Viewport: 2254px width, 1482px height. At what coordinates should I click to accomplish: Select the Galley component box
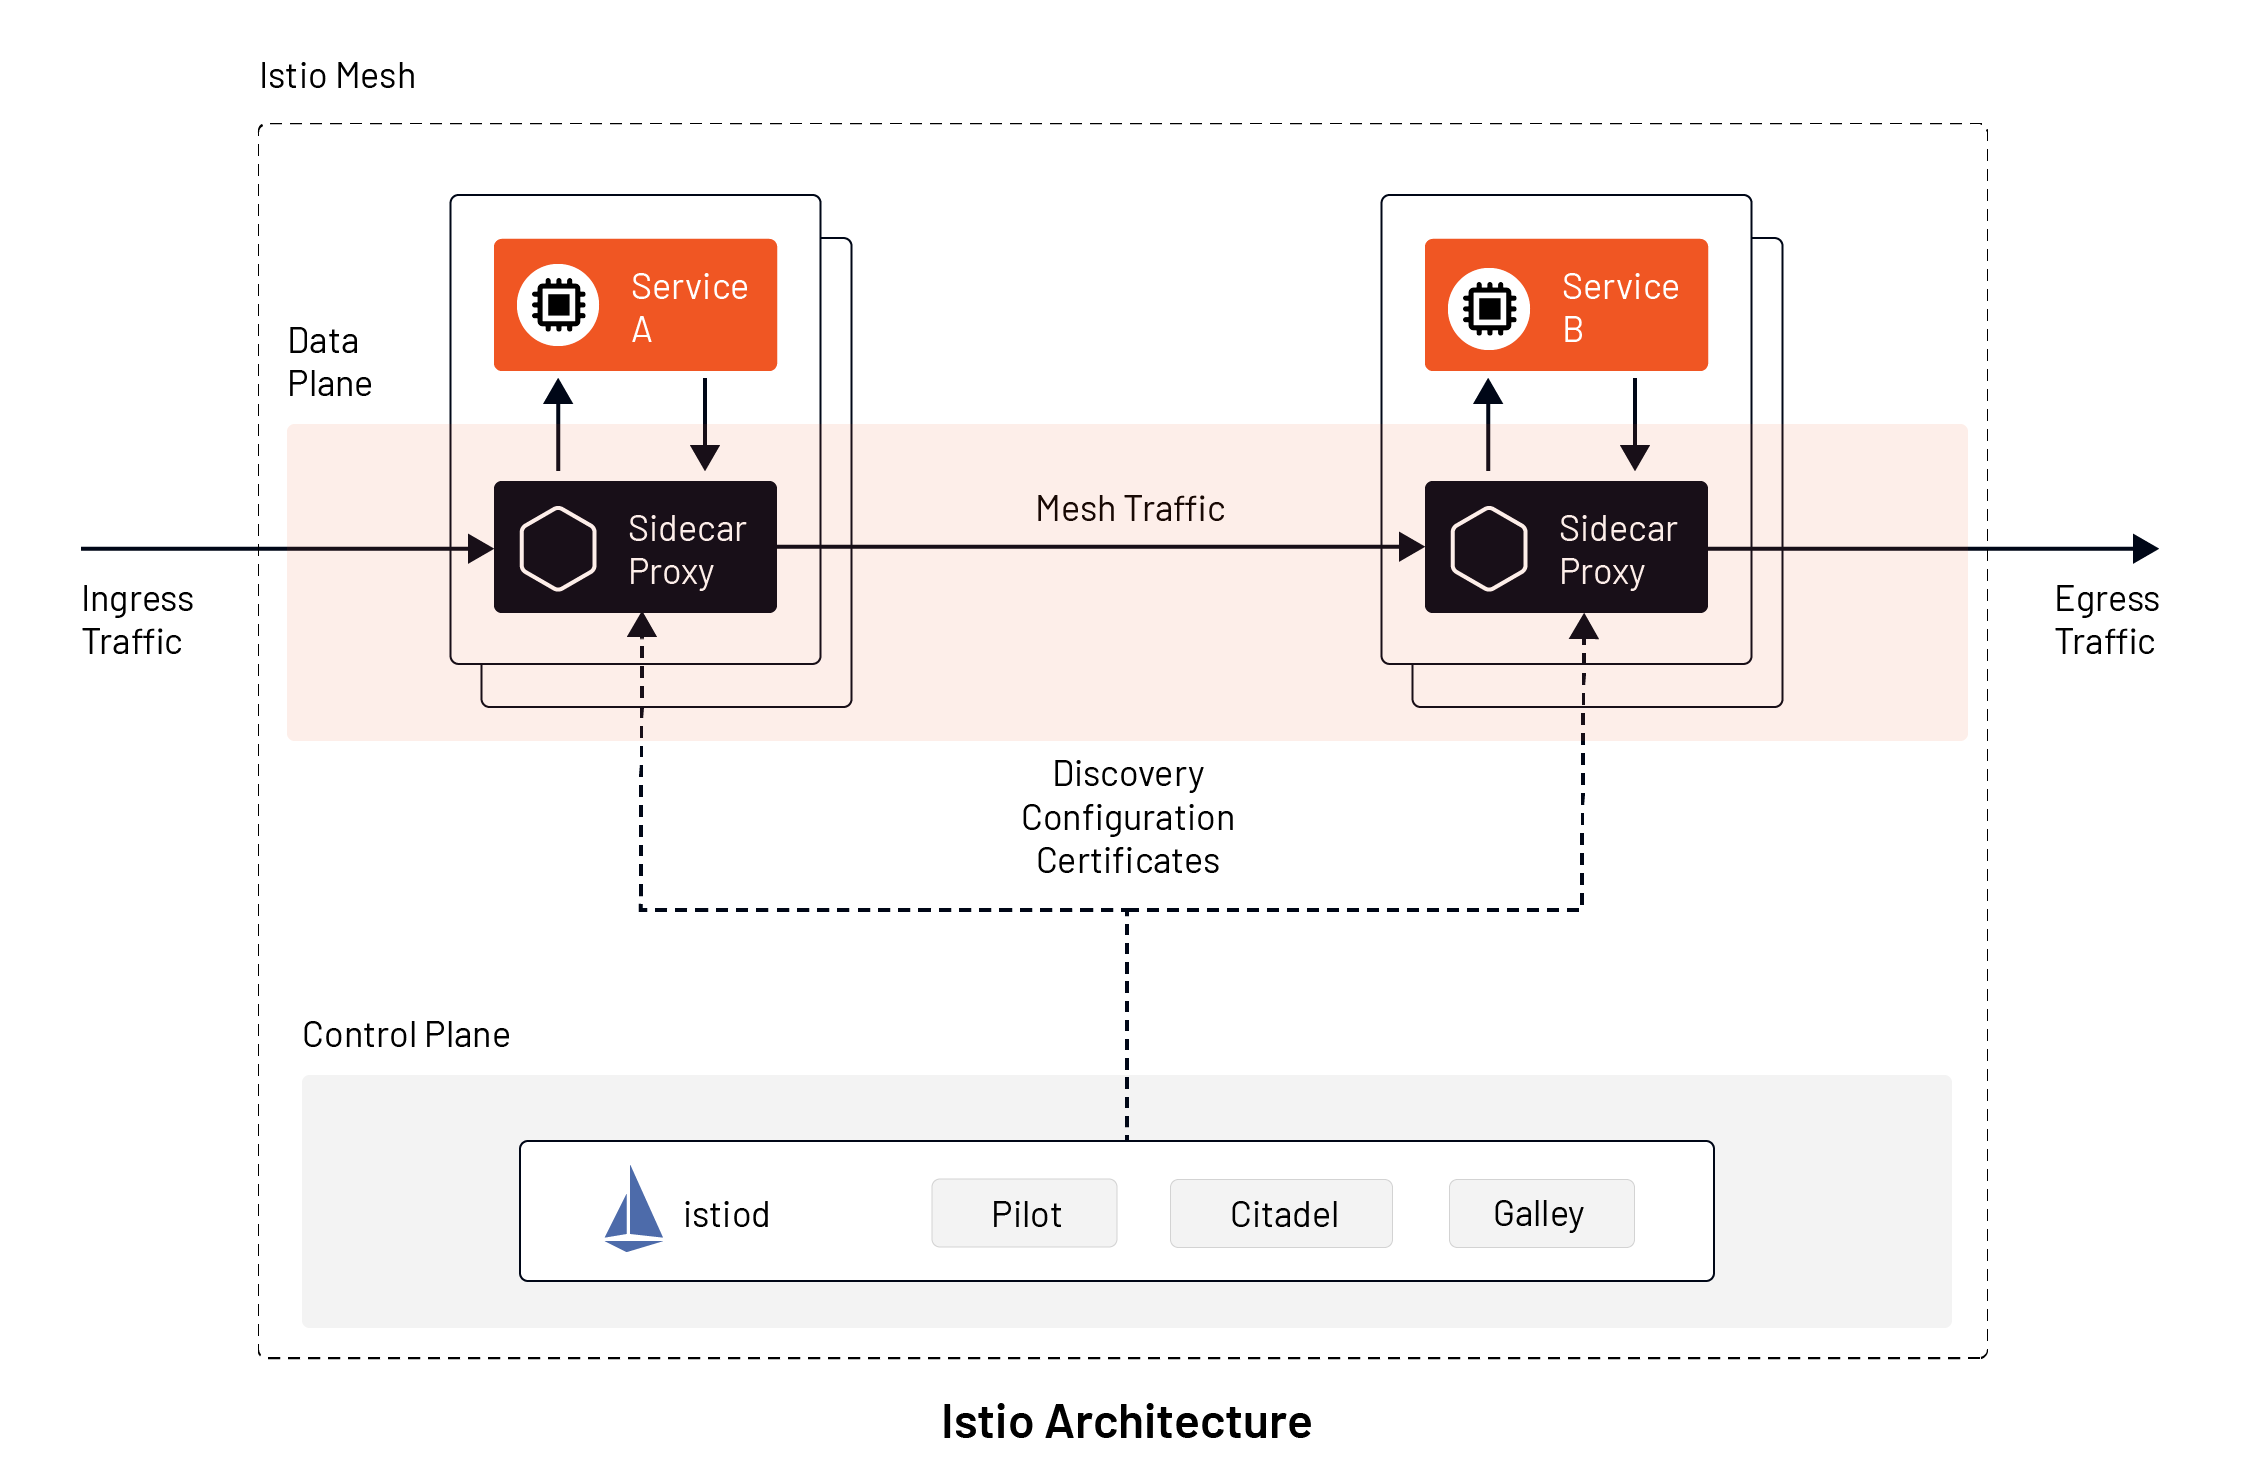[1541, 1213]
